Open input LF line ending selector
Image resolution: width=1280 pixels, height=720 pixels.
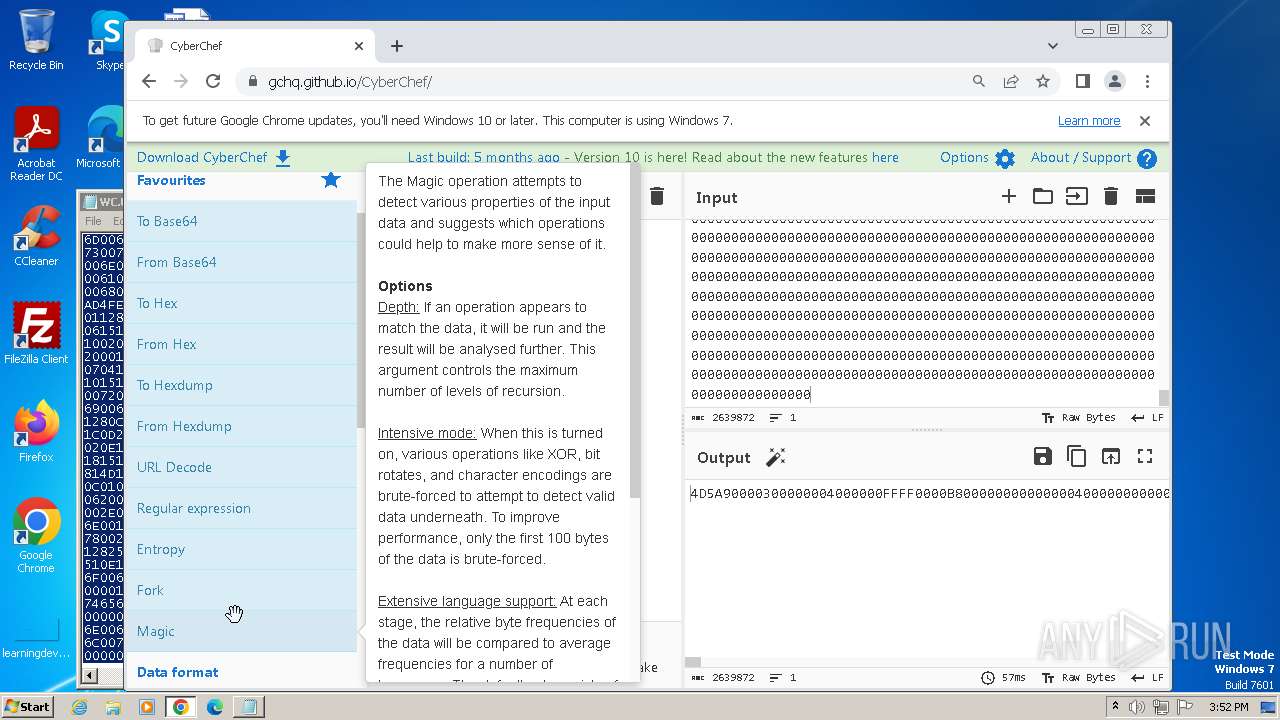click(x=1147, y=418)
